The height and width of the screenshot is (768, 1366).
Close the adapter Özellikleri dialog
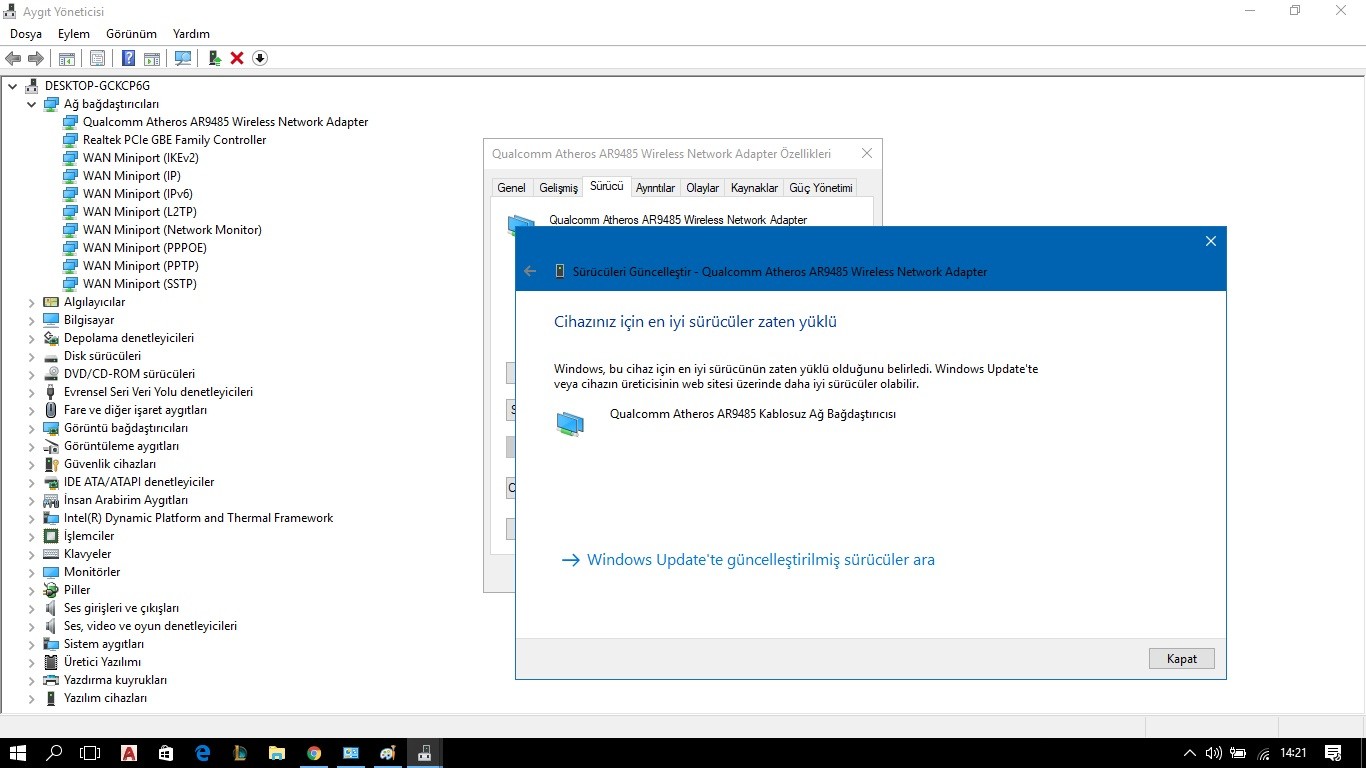tap(867, 153)
